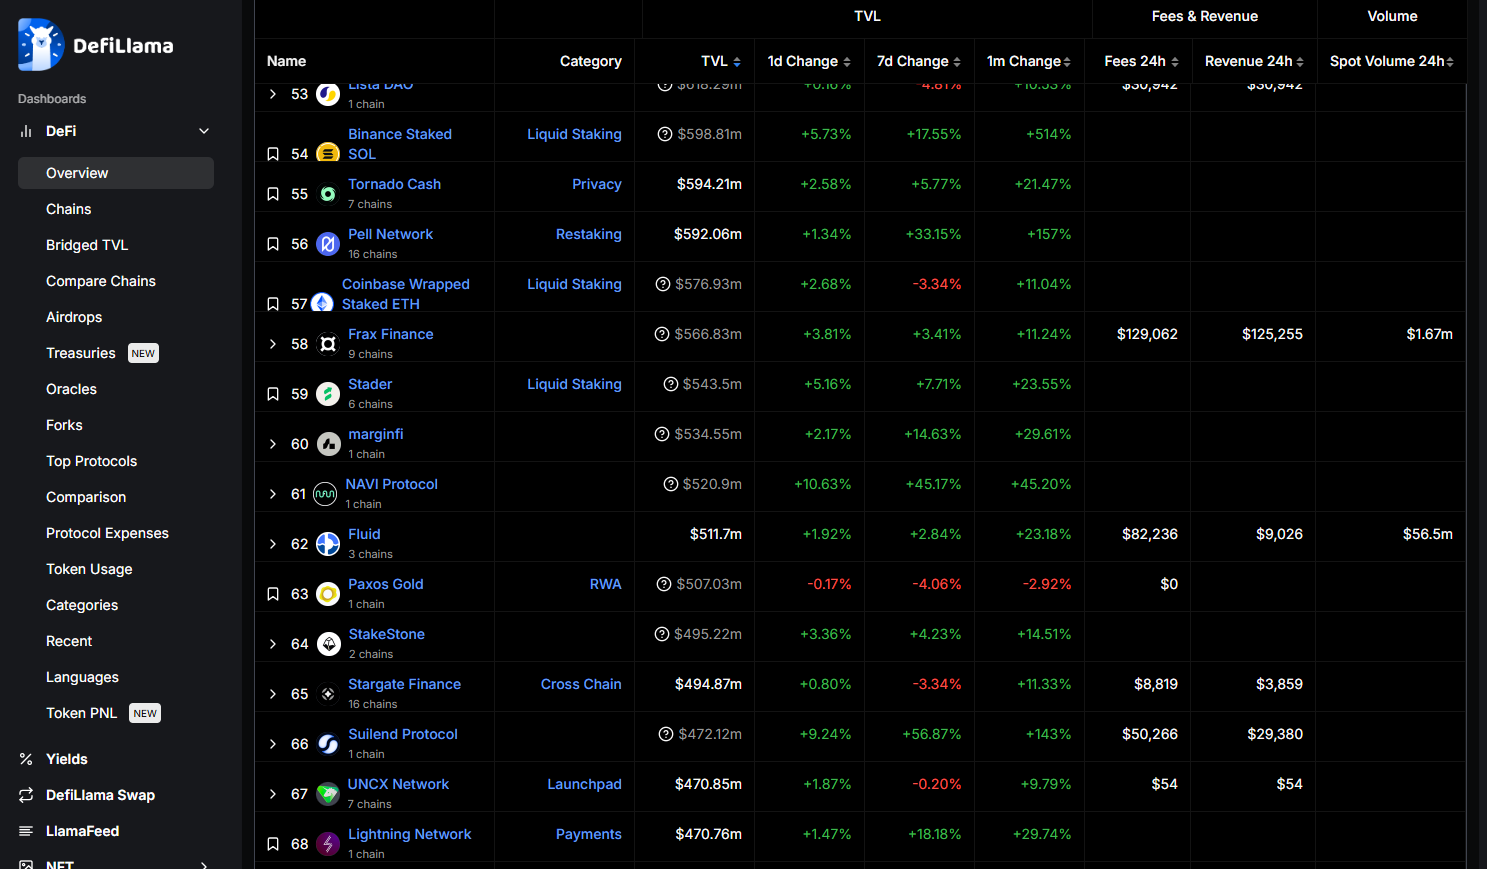Expand the marginfi row
The width and height of the screenshot is (1487, 869).
[273, 444]
